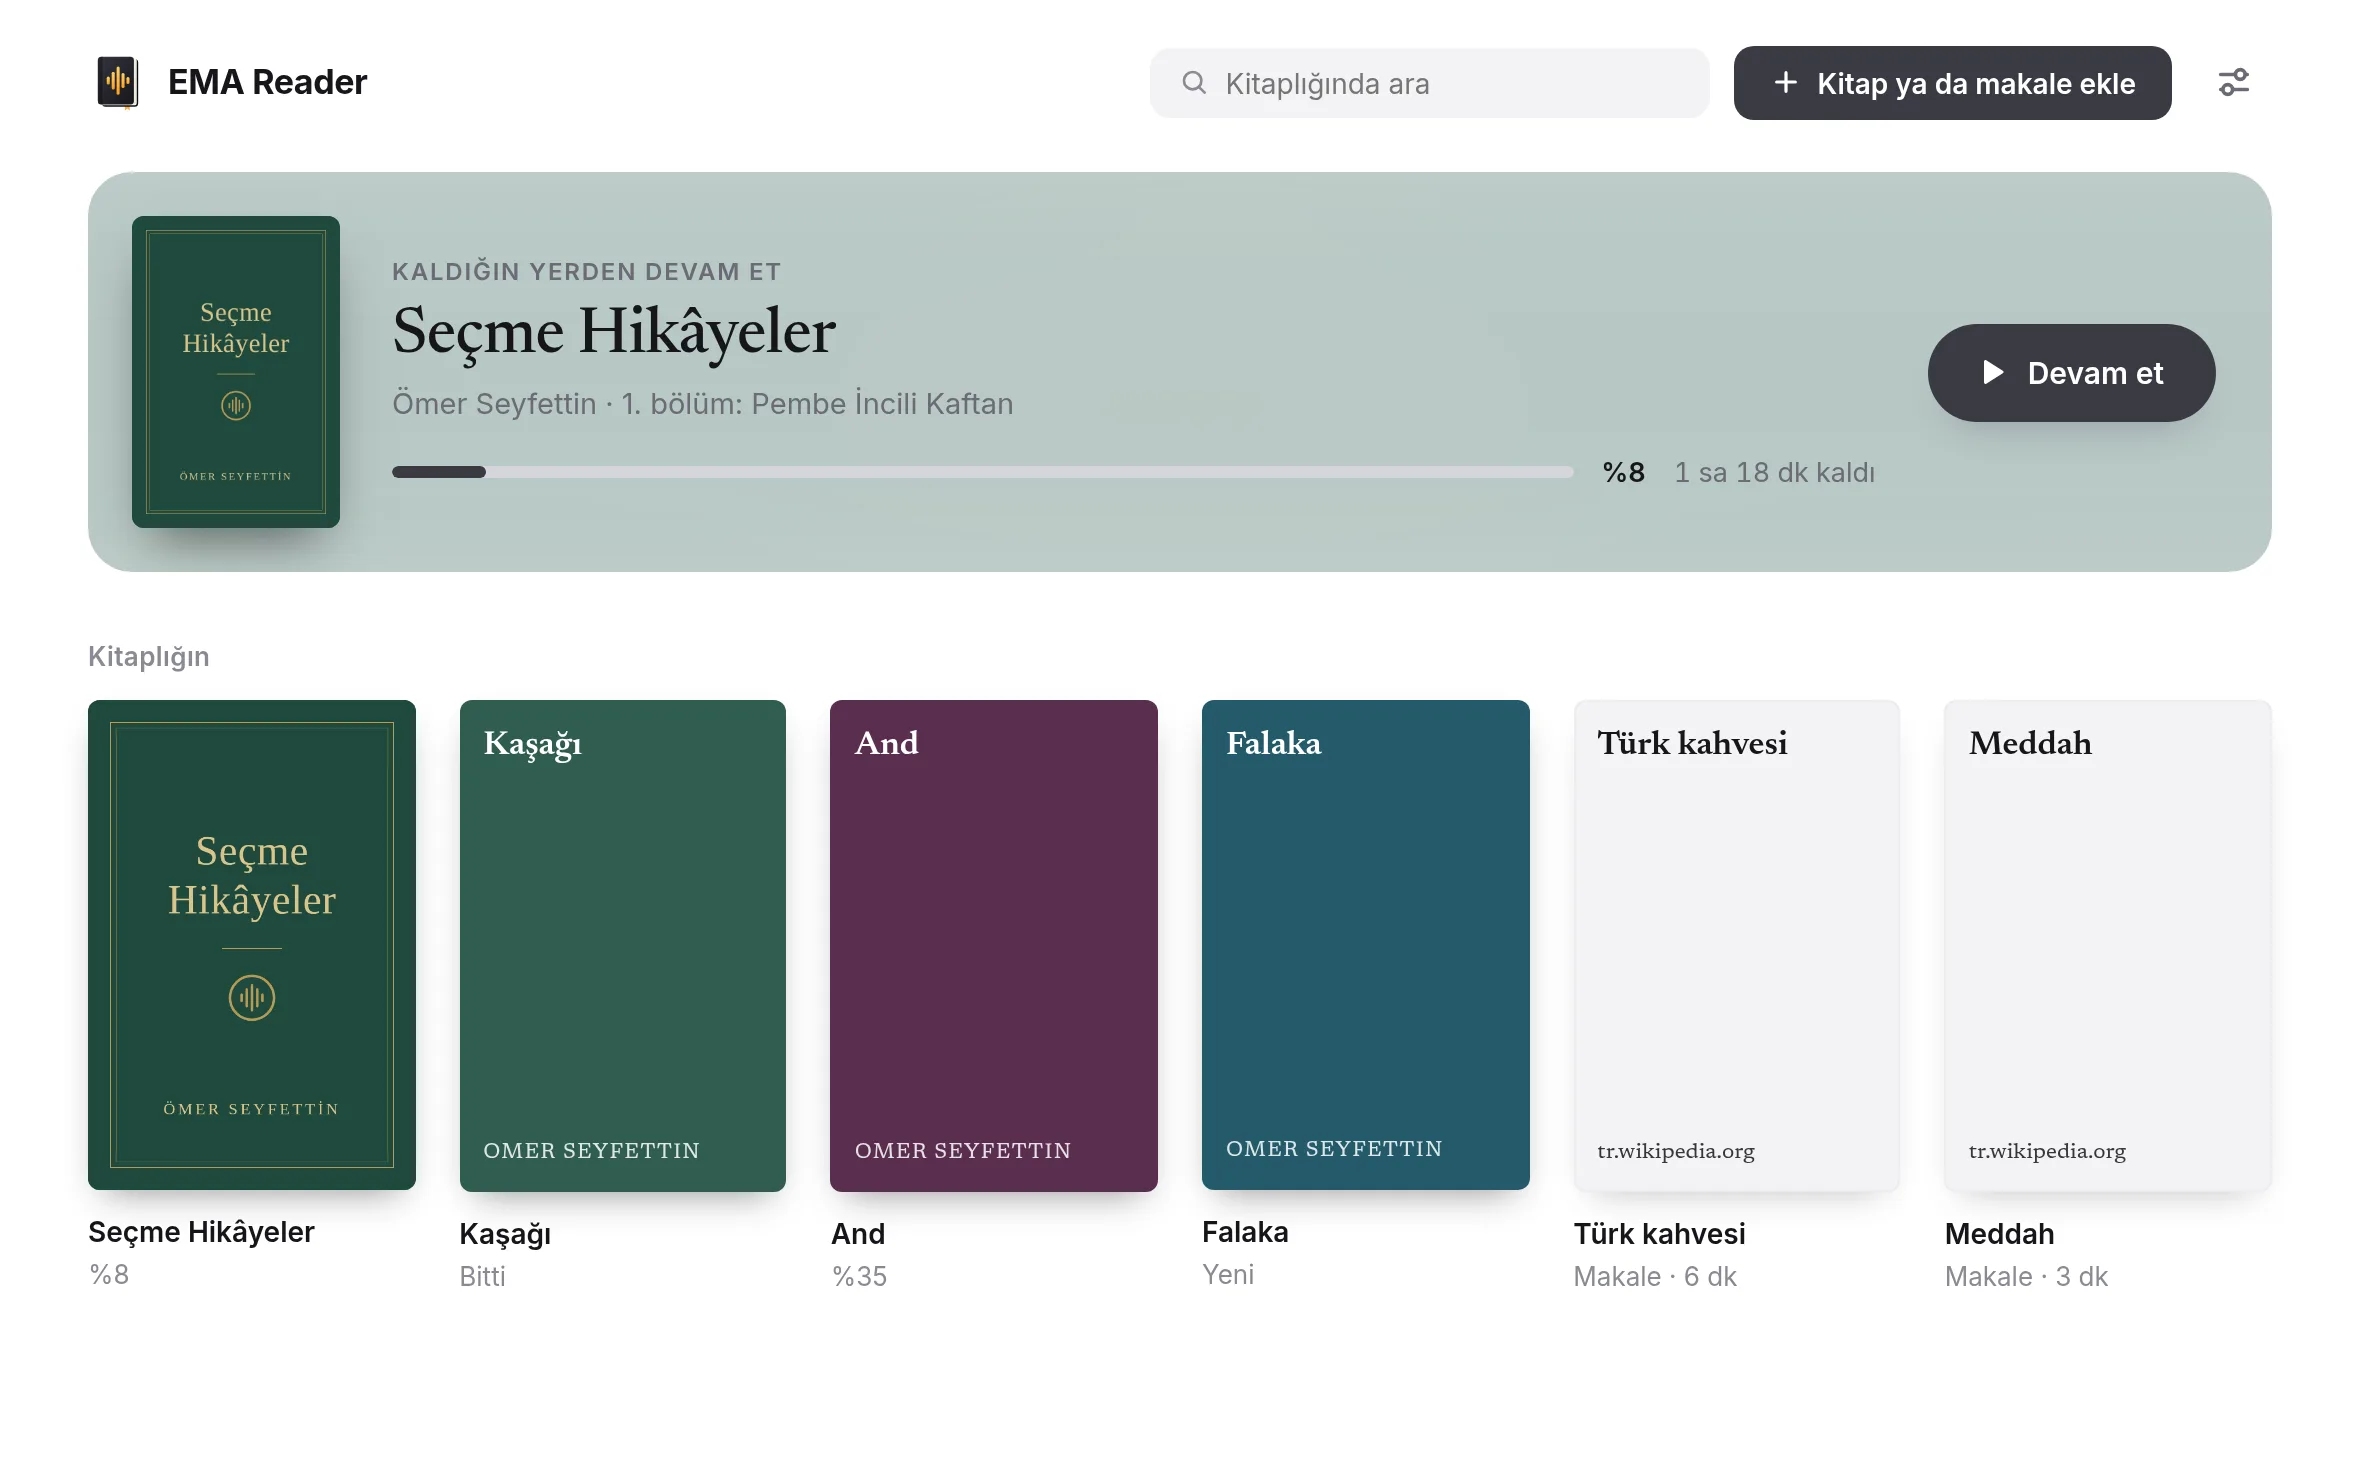2360x1480 pixels.
Task: Click the And title below cover
Action: (x=858, y=1234)
